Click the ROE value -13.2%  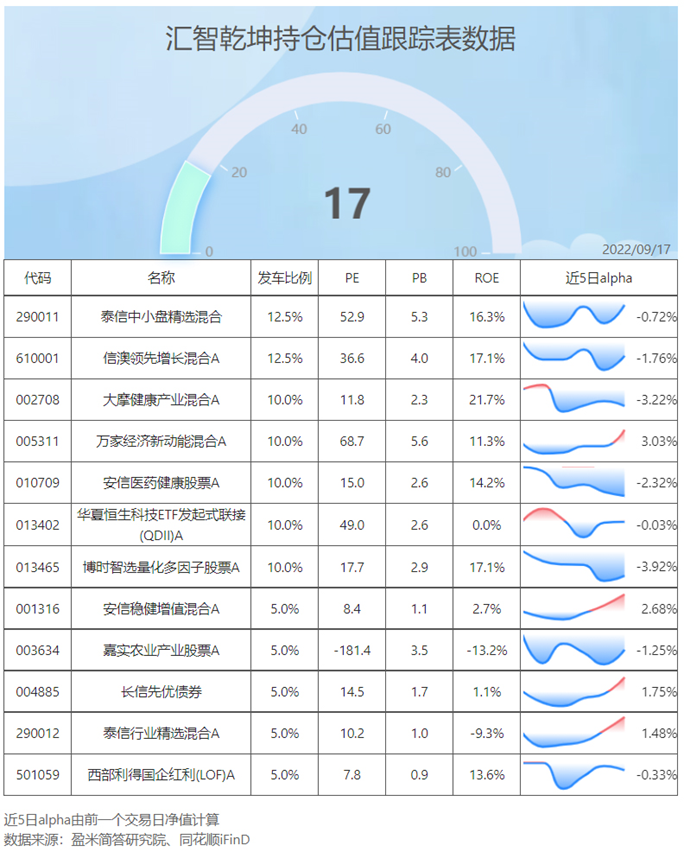click(x=487, y=650)
